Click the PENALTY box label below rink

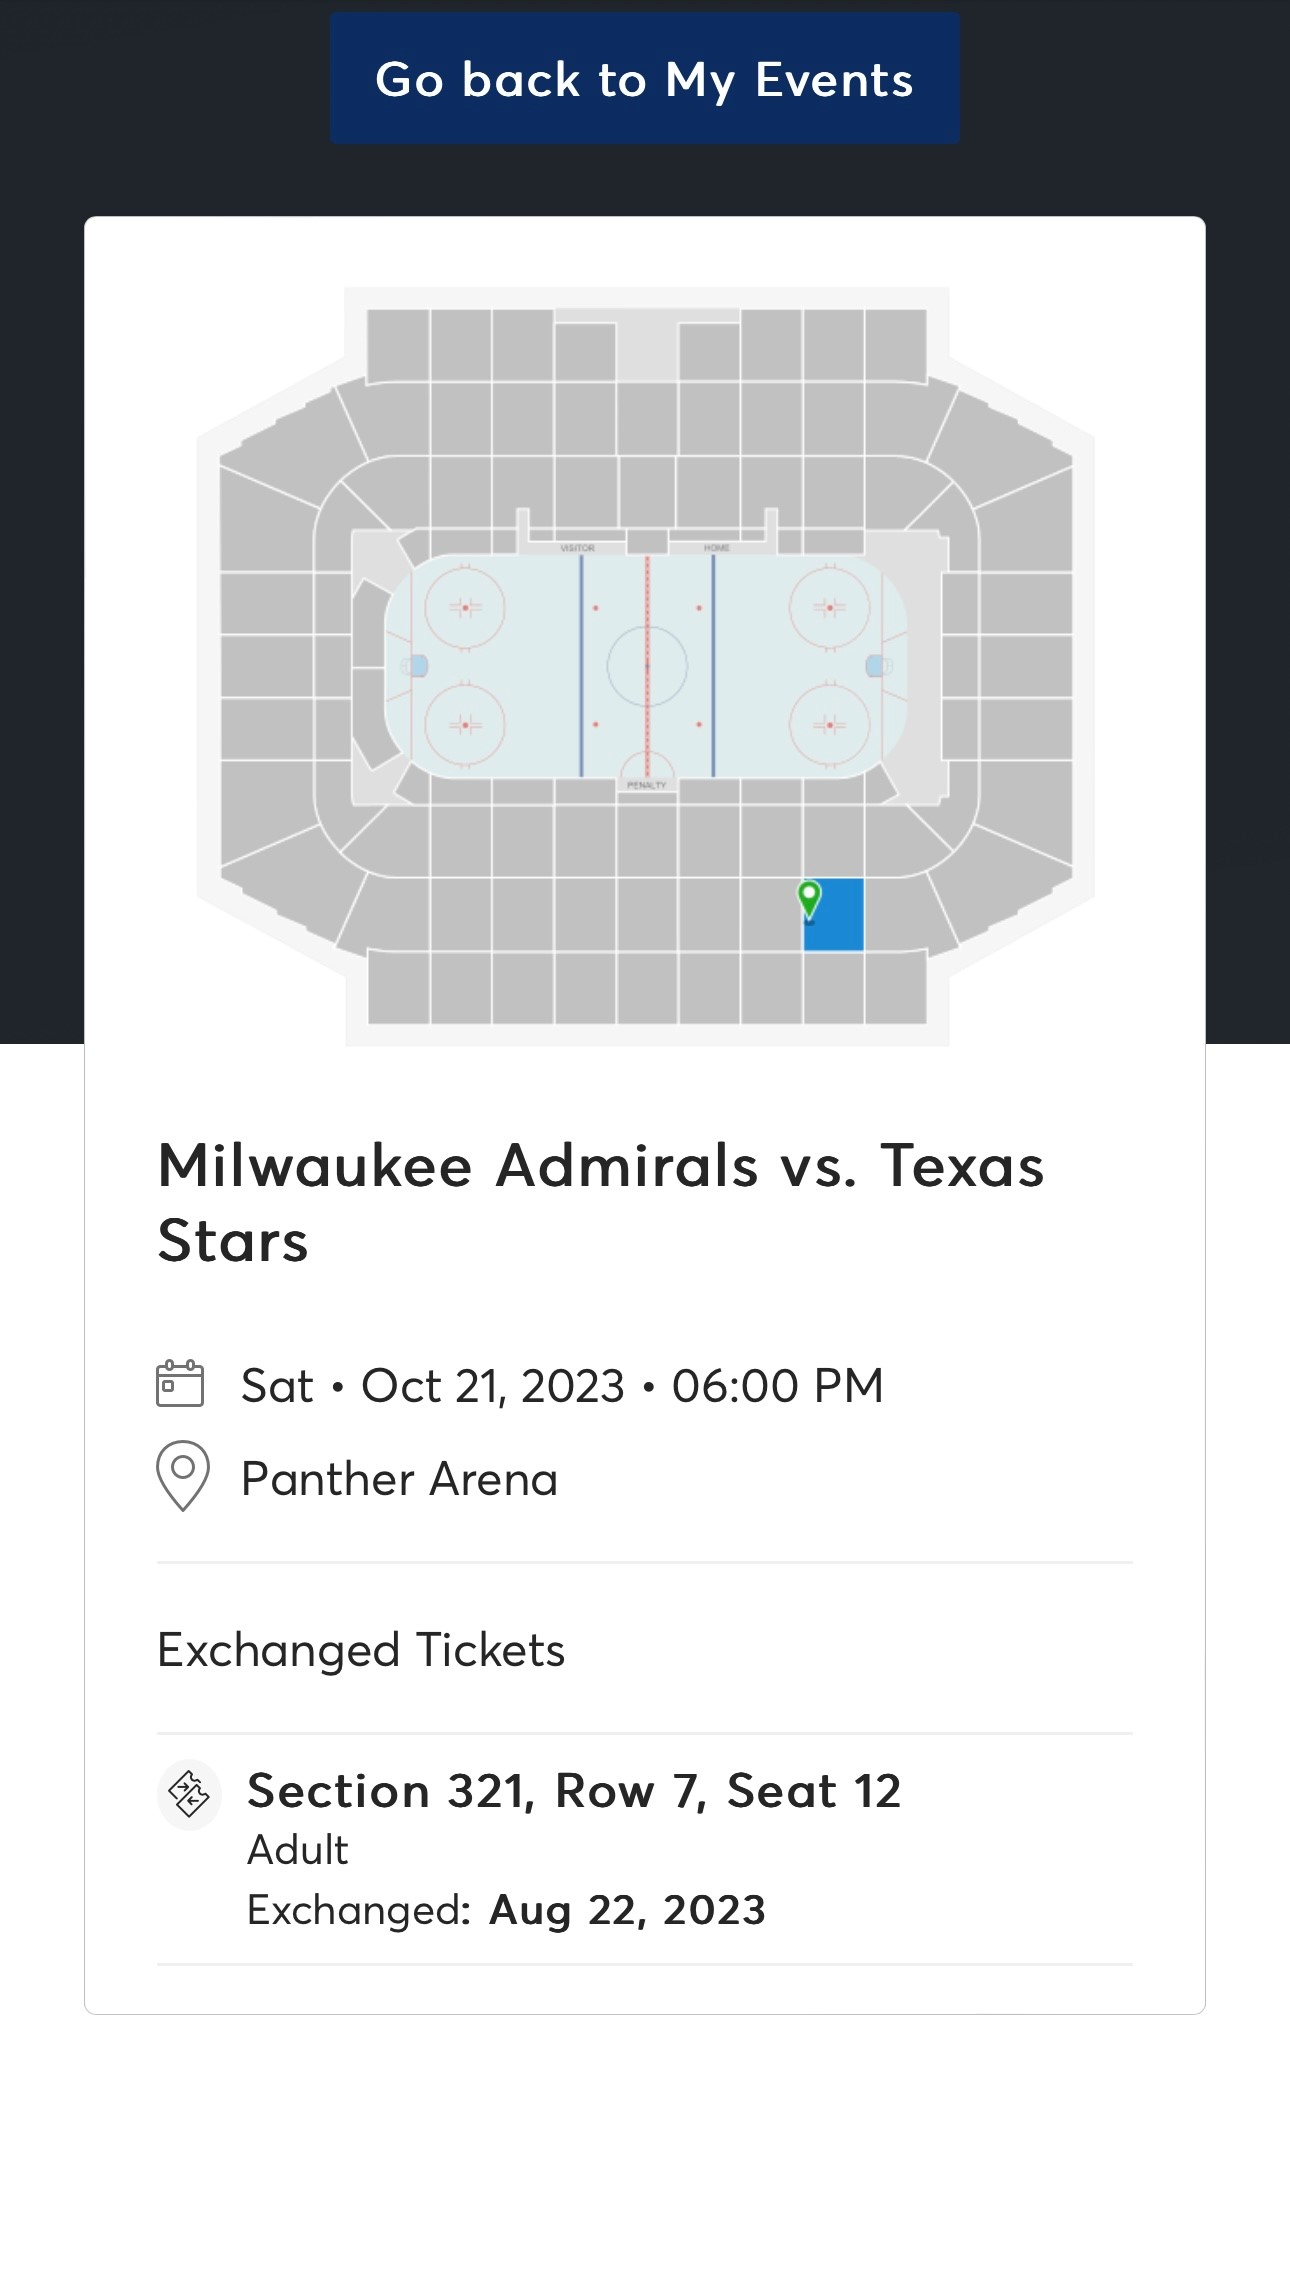tap(646, 785)
